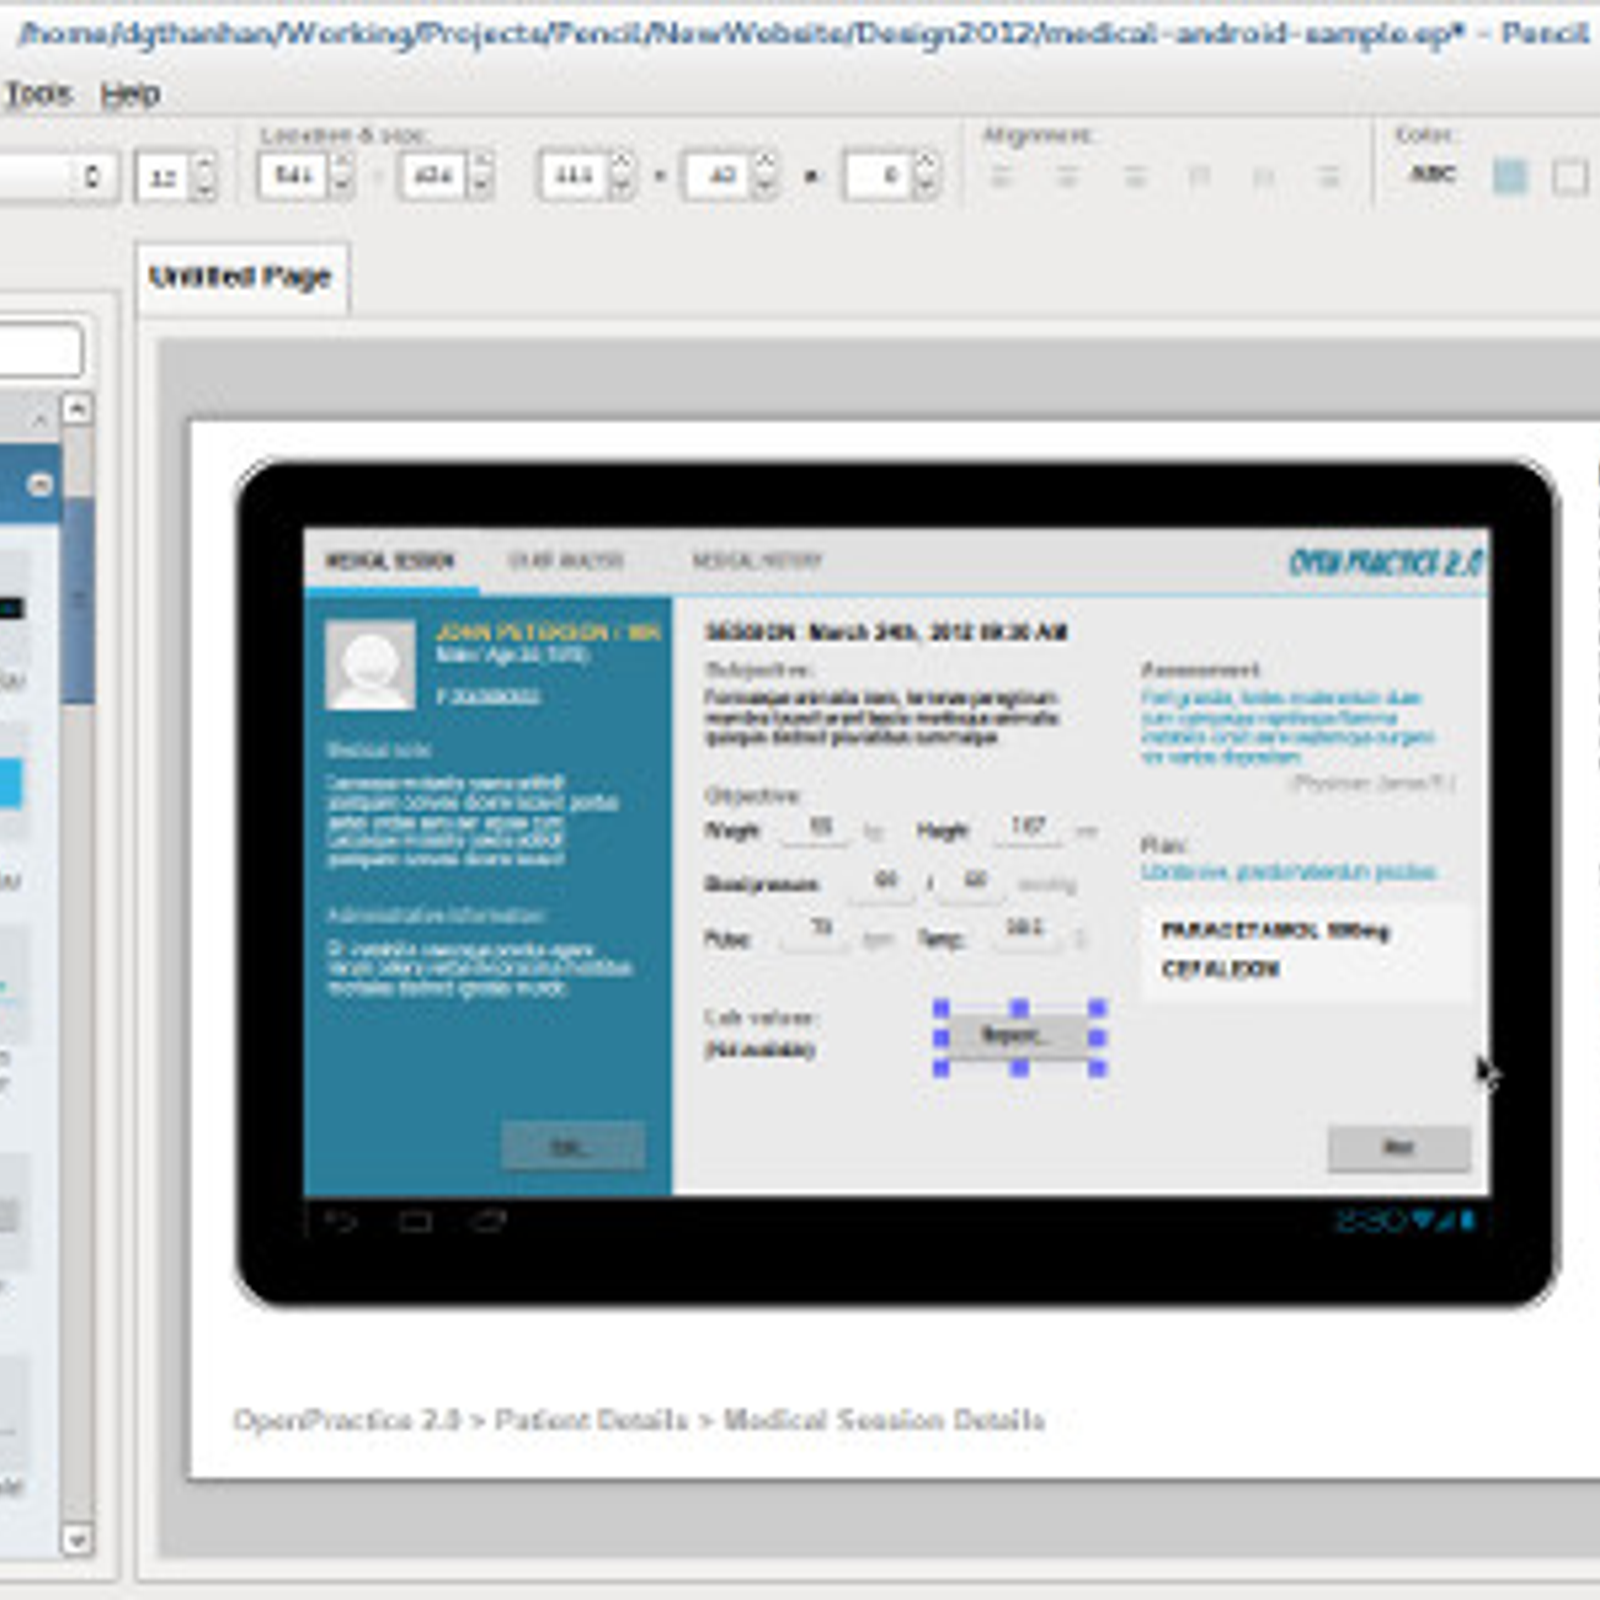This screenshot has width=1600, height=1600.
Task: Click the X position field showing 541
Action: [294, 176]
